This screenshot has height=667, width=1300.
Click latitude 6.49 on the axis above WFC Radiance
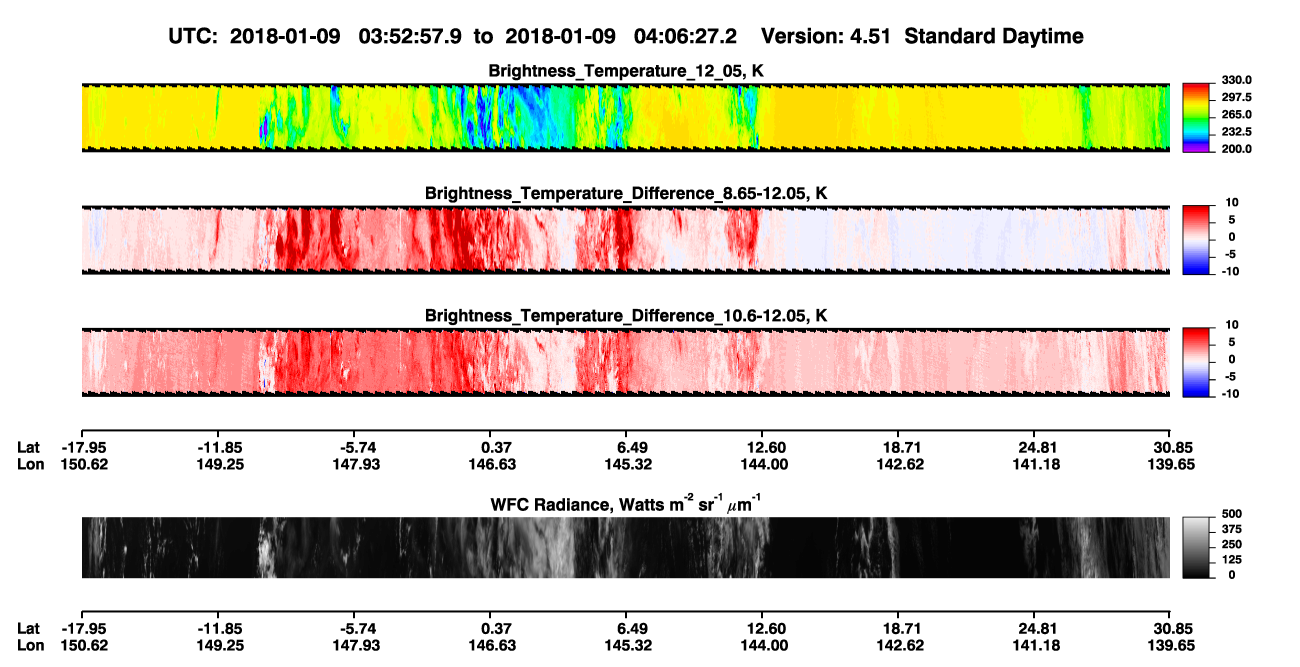pyautogui.click(x=627, y=447)
